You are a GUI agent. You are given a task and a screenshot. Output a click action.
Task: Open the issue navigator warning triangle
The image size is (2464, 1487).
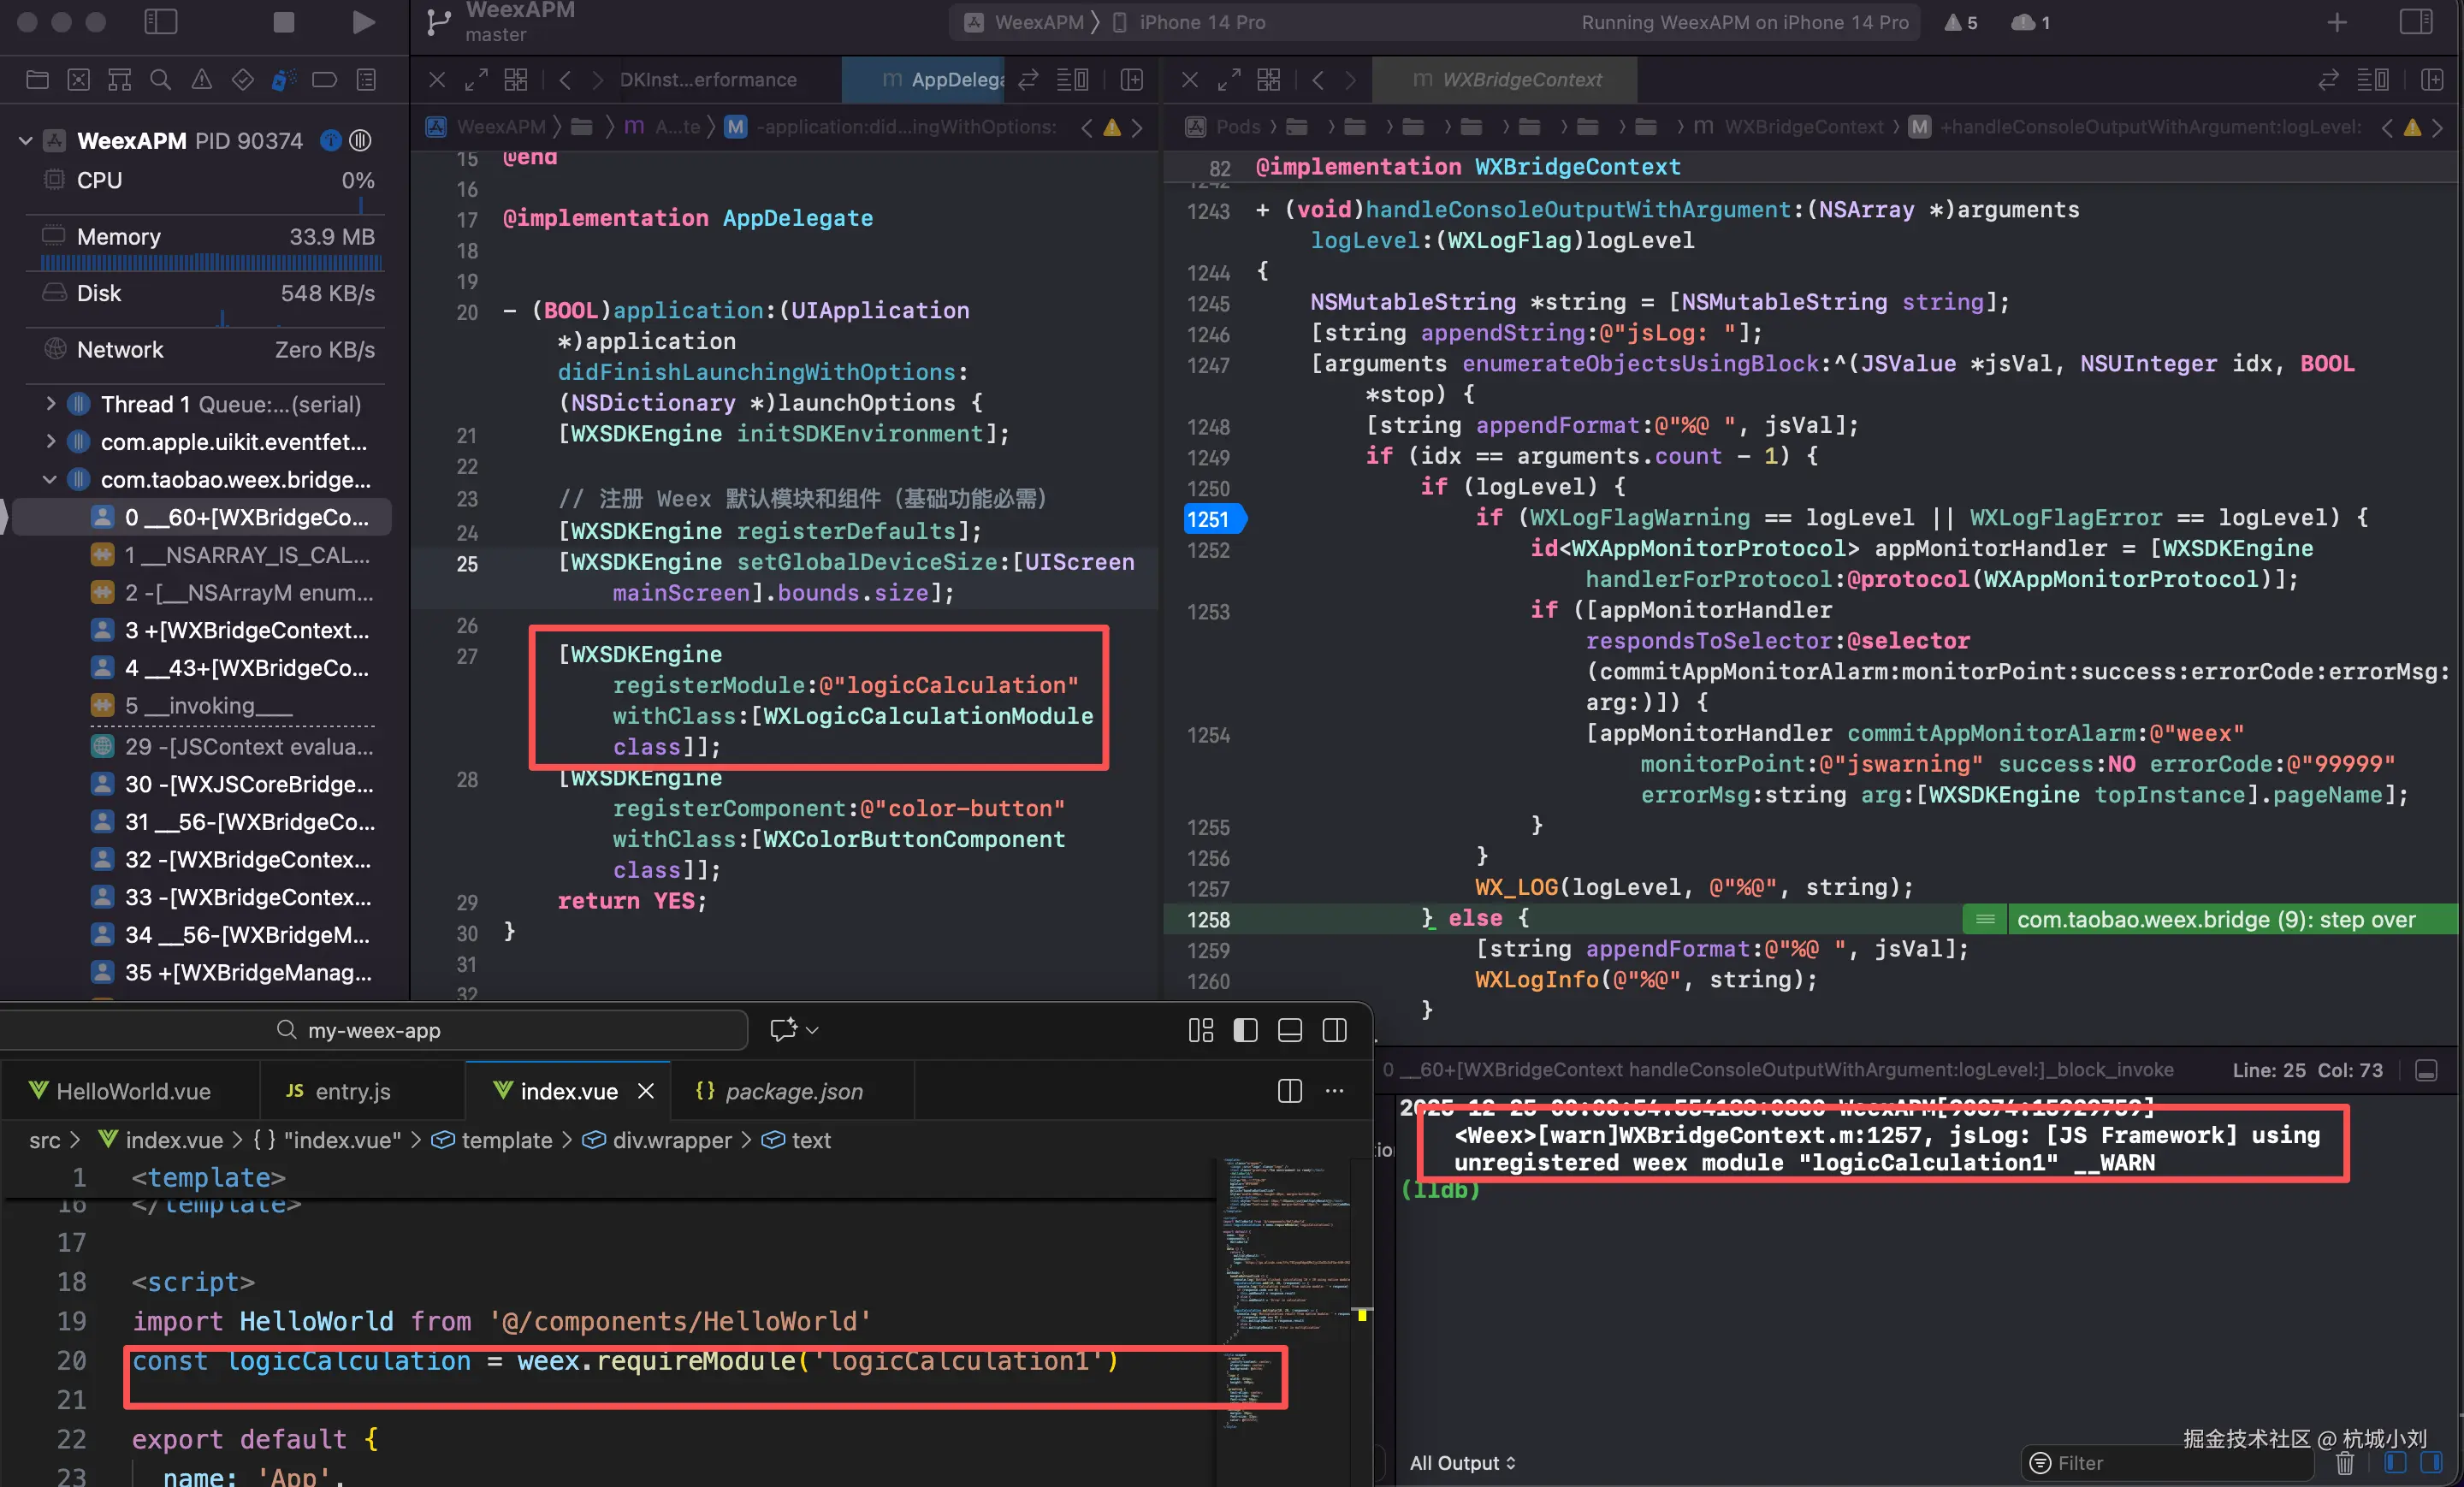[201, 80]
